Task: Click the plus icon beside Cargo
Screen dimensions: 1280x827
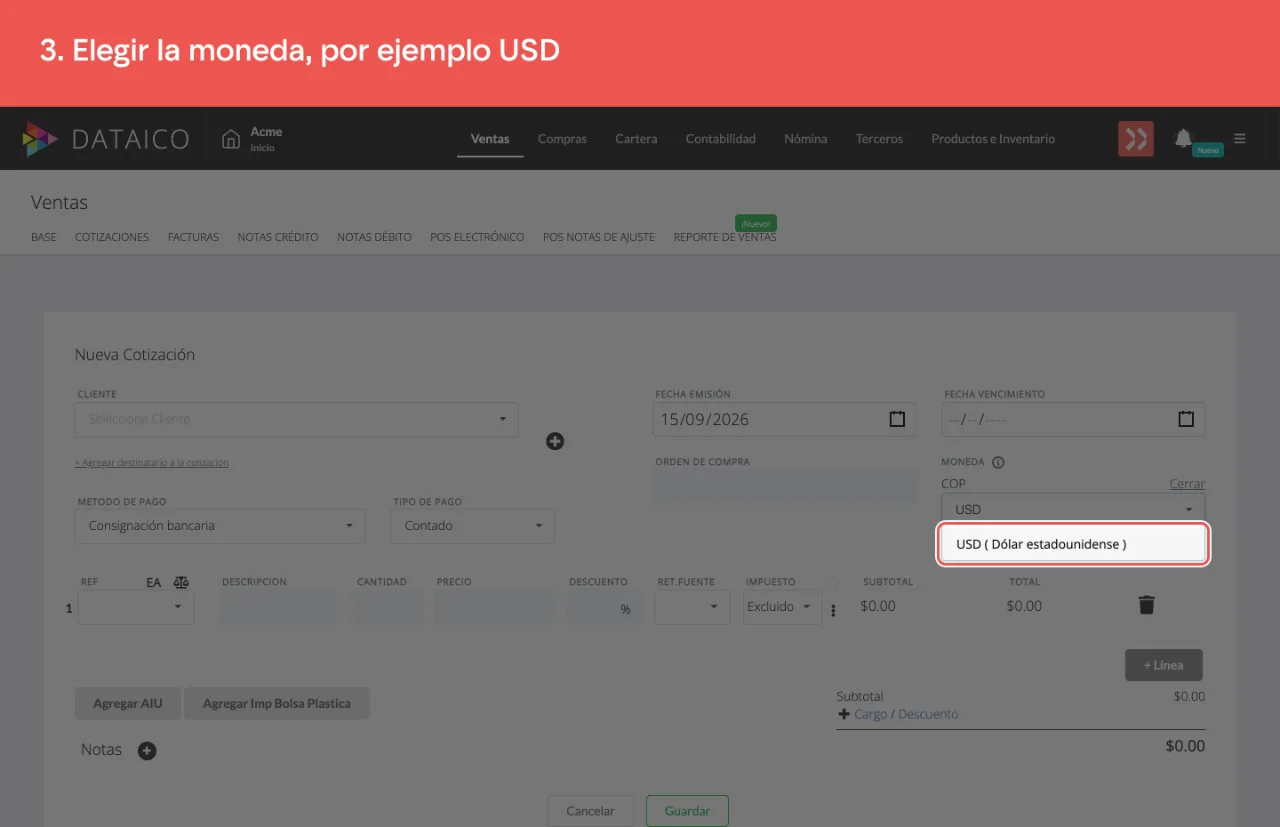Action: coord(844,714)
